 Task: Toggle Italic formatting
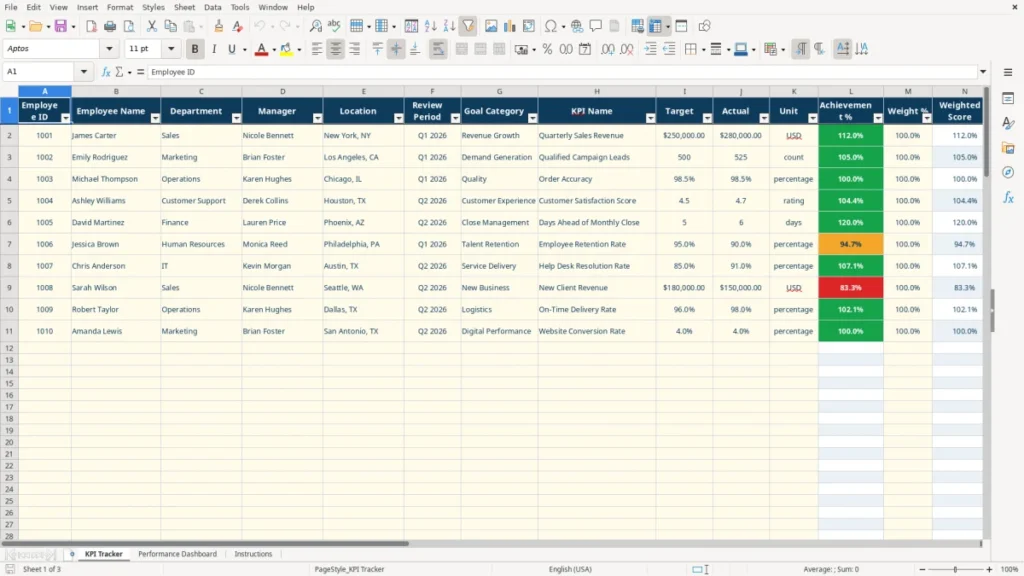tap(214, 49)
